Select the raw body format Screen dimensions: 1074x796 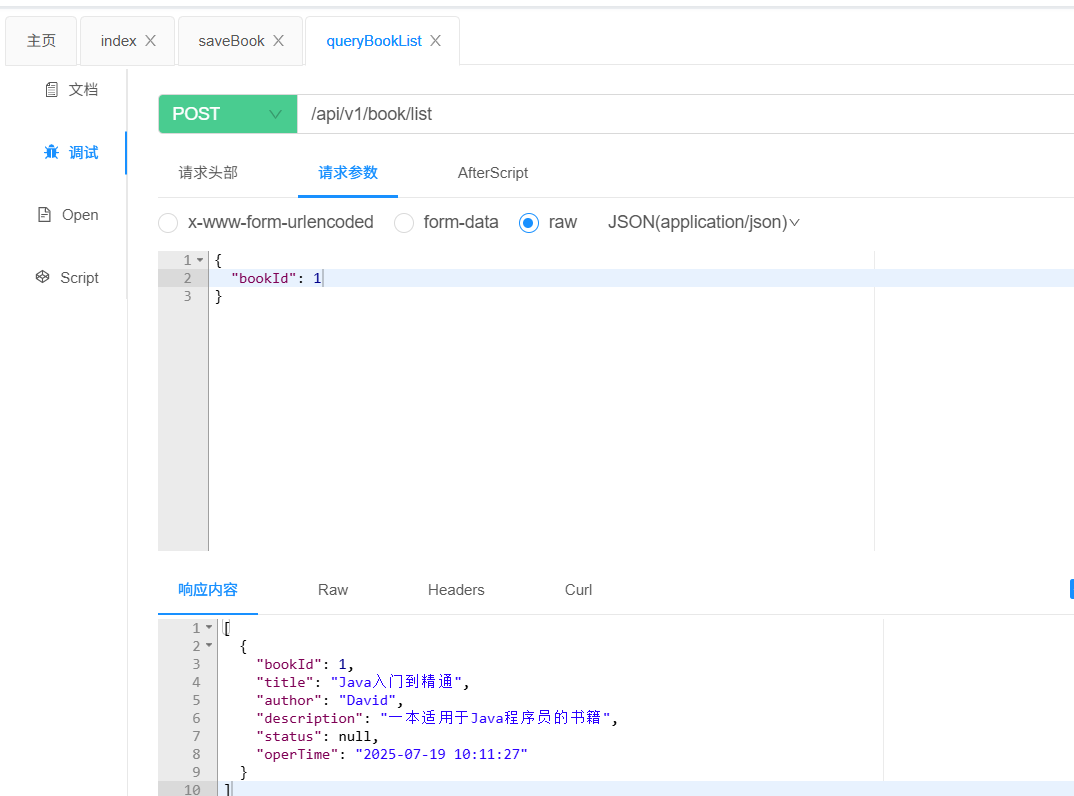pyautogui.click(x=528, y=222)
